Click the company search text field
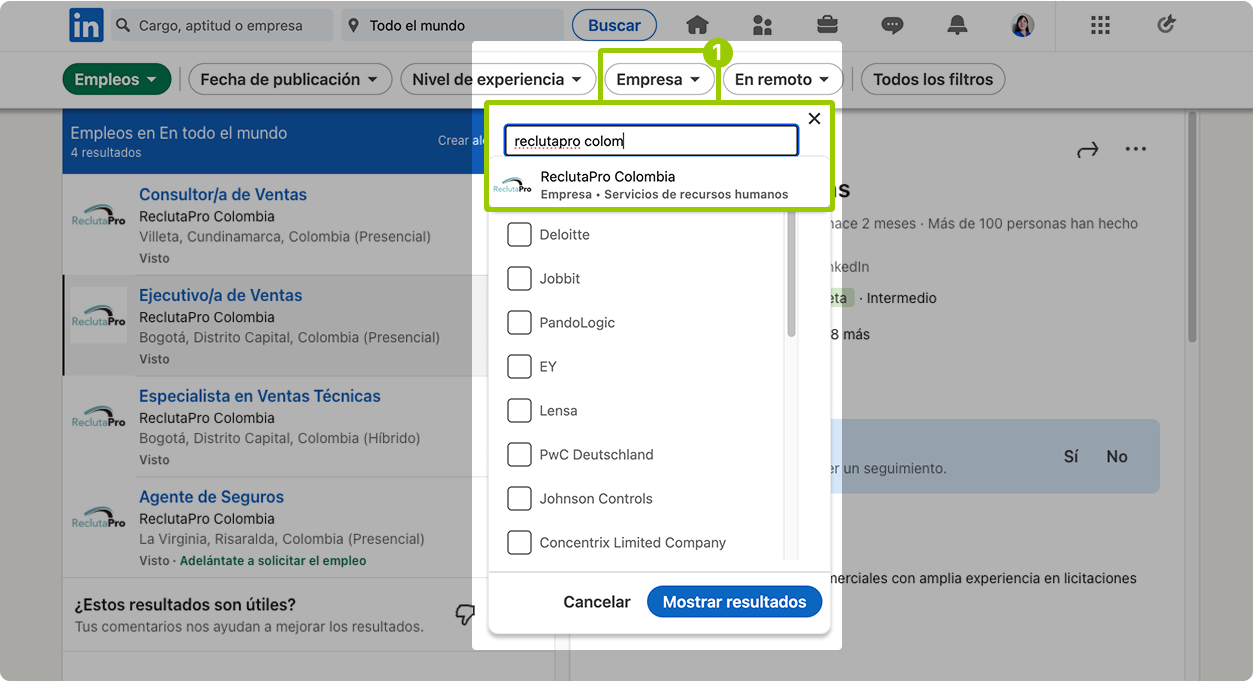This screenshot has width=1253, height=681. 650,141
